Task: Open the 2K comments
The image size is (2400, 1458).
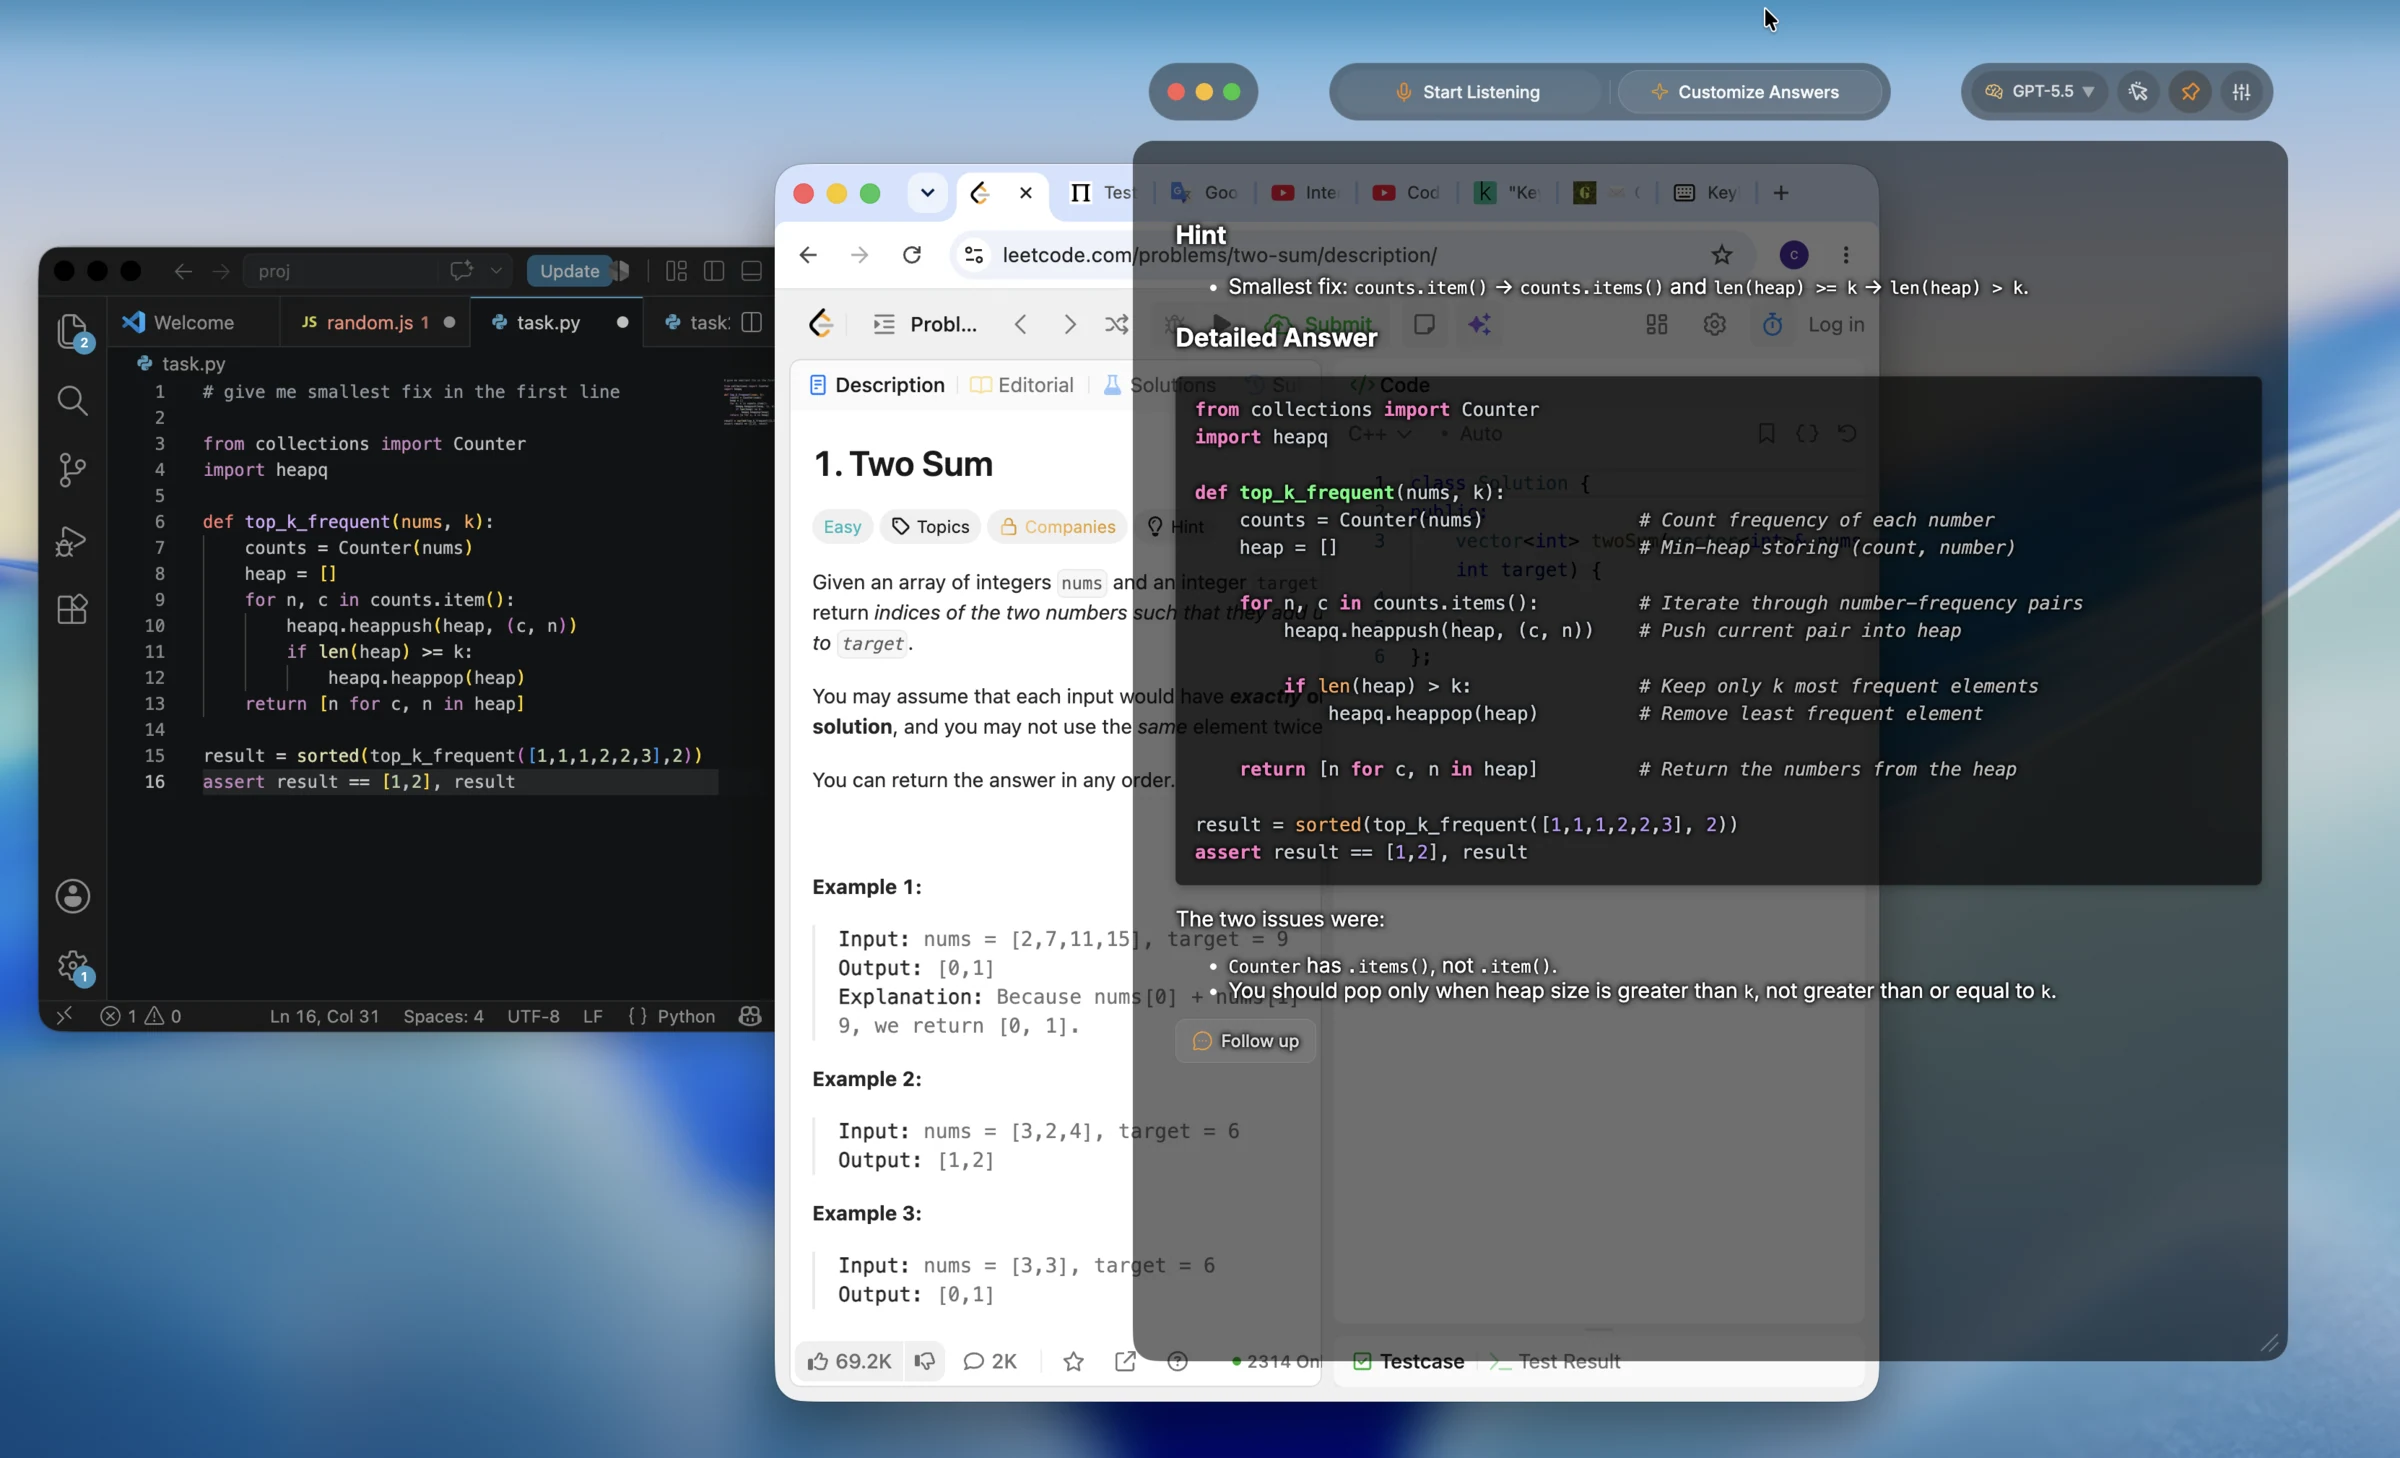Action: (989, 1361)
